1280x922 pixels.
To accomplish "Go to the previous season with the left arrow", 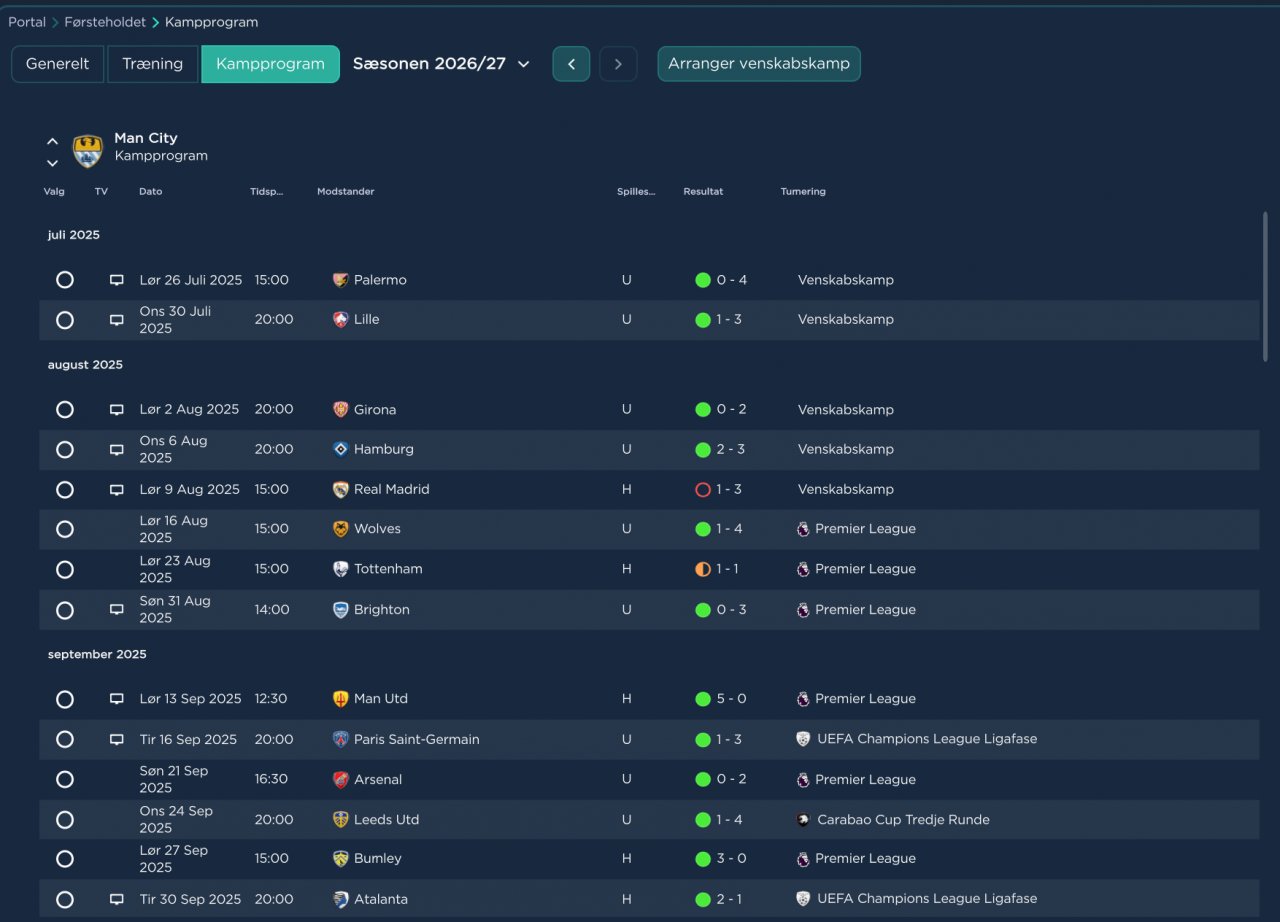I will click(571, 64).
